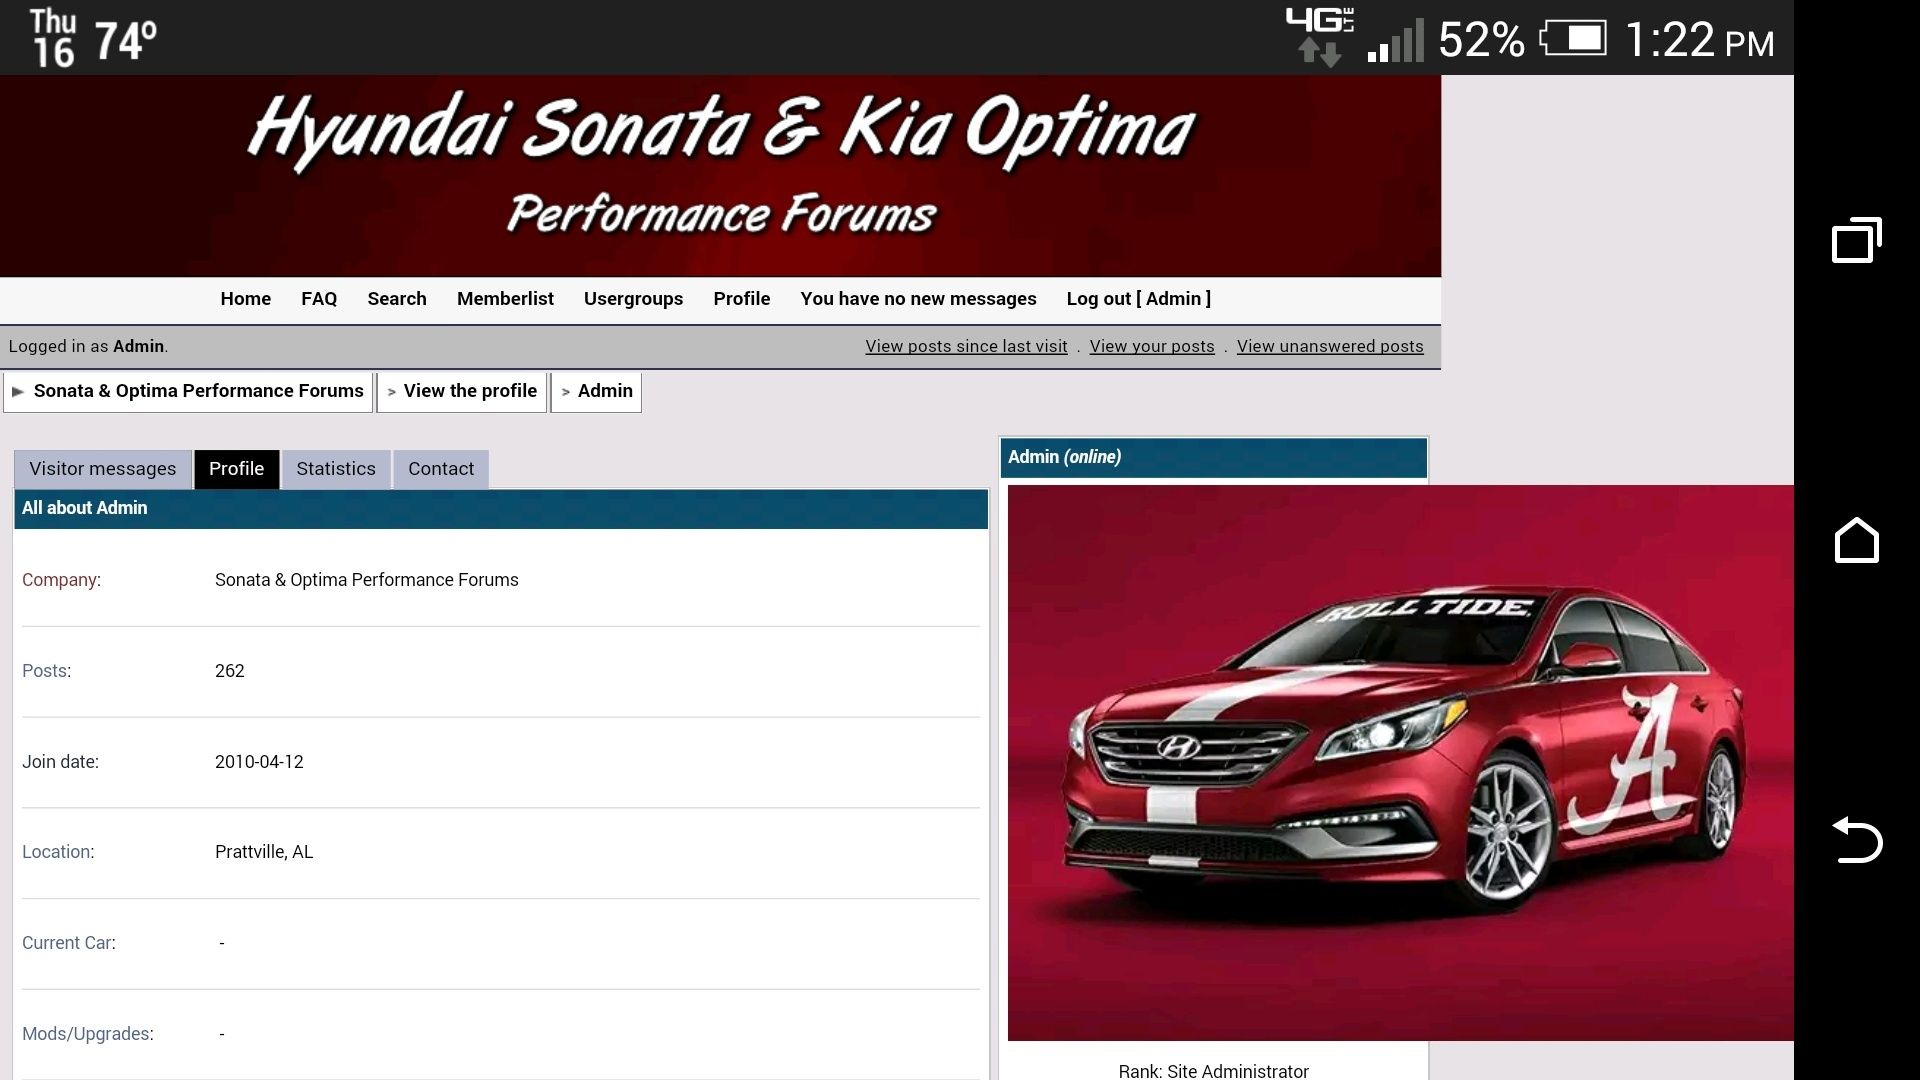The width and height of the screenshot is (1920, 1080).
Task: Tap the Android recent apps icon
Action: point(1857,240)
